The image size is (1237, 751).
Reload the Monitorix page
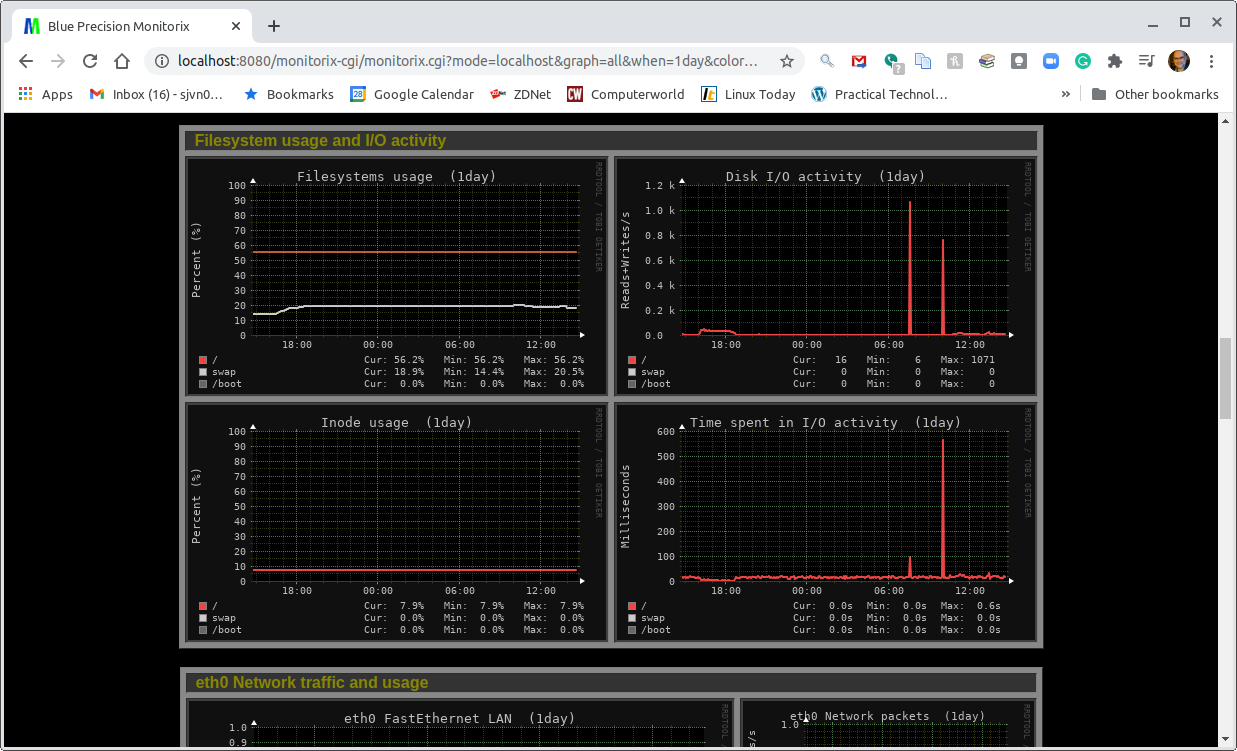pos(90,61)
